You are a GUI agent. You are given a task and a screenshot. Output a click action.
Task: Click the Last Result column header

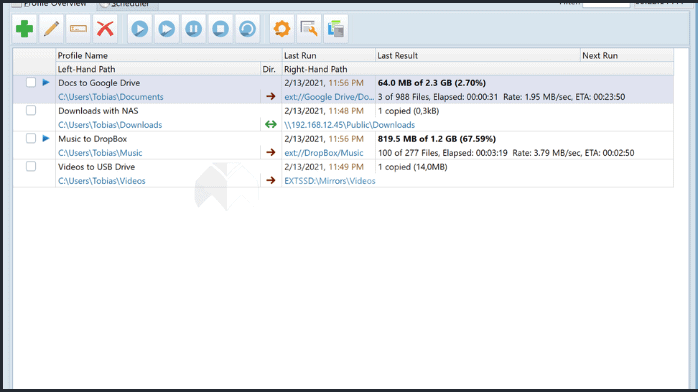point(478,56)
